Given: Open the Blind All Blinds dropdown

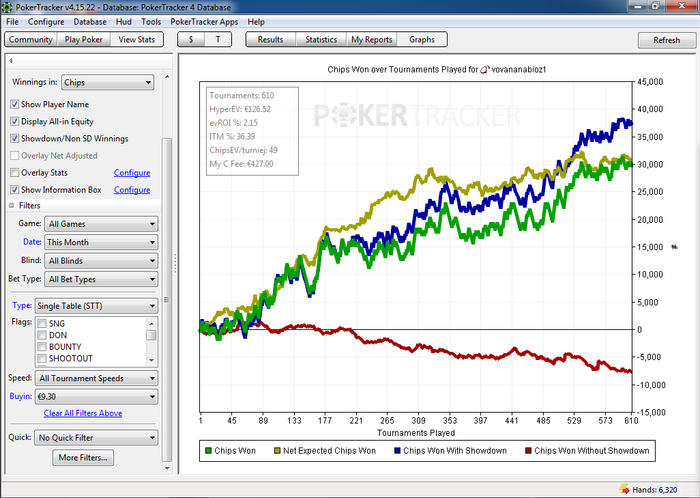Looking at the screenshot, I should [101, 261].
